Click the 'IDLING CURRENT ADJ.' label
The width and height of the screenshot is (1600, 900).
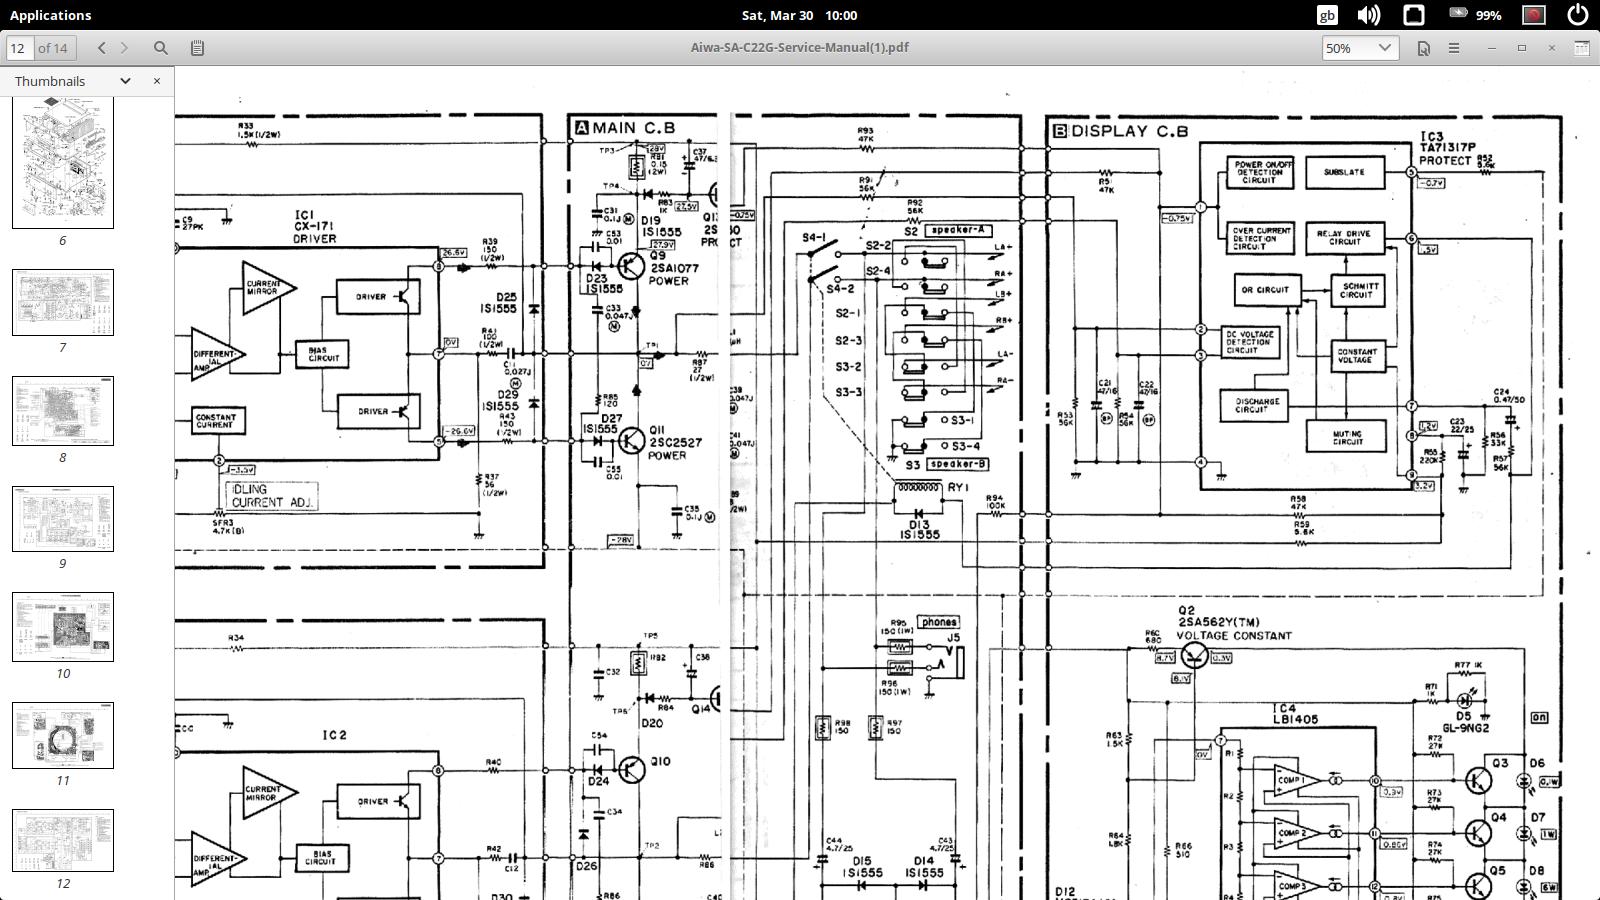[273, 496]
